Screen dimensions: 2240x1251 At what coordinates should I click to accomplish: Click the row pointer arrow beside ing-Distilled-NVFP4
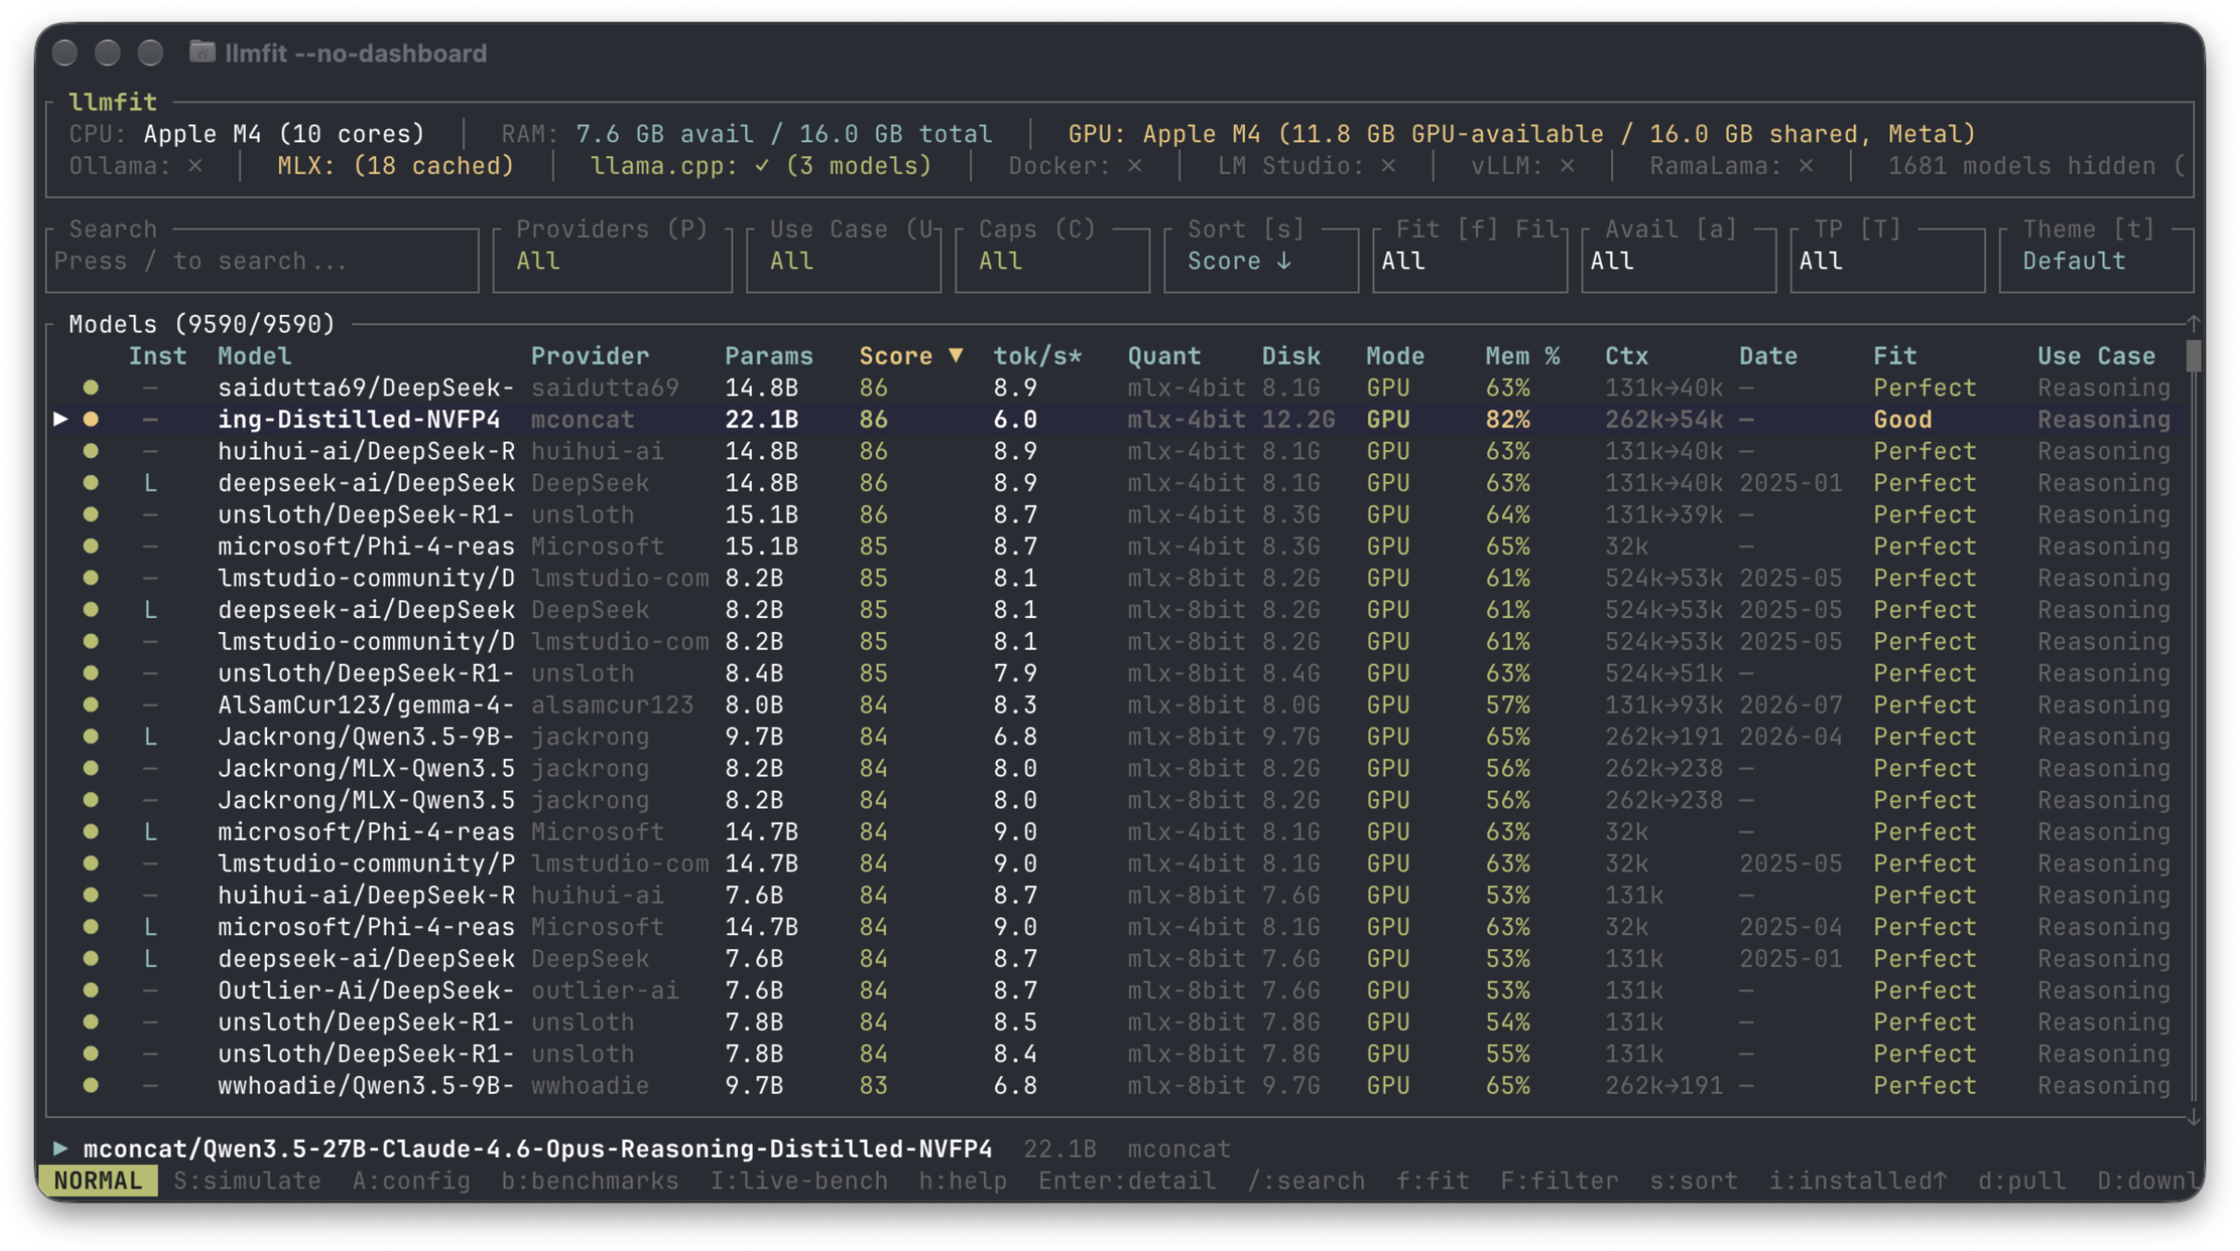61,419
